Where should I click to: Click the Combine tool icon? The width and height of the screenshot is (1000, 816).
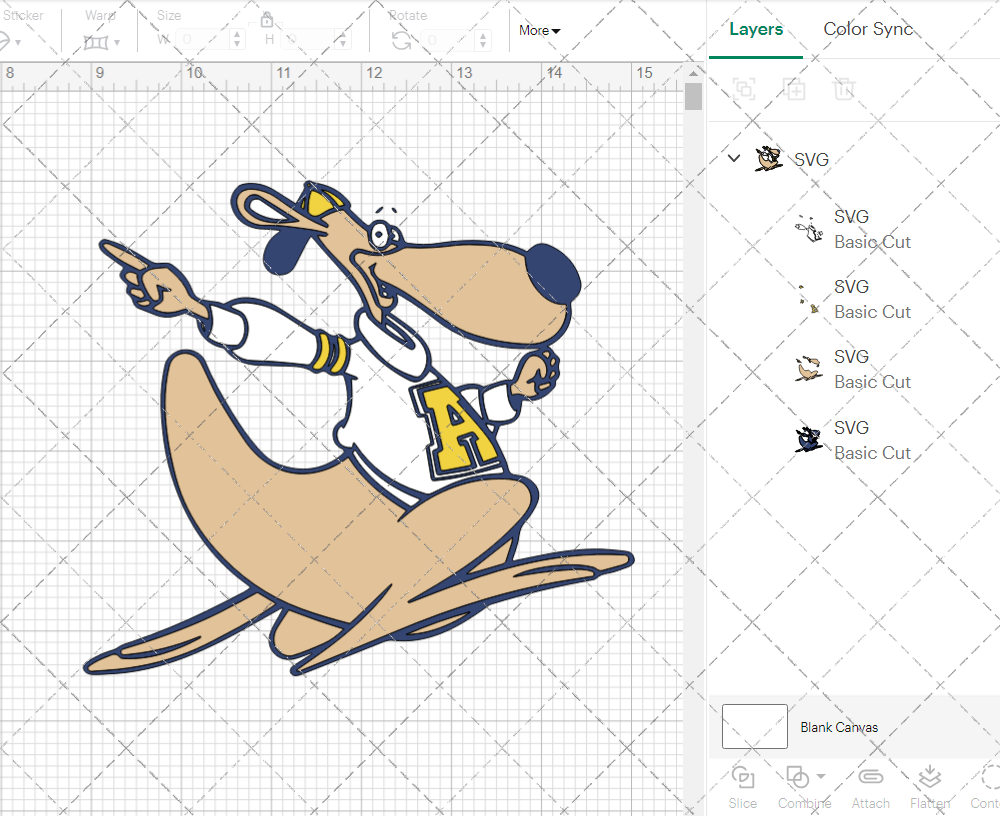[797, 777]
